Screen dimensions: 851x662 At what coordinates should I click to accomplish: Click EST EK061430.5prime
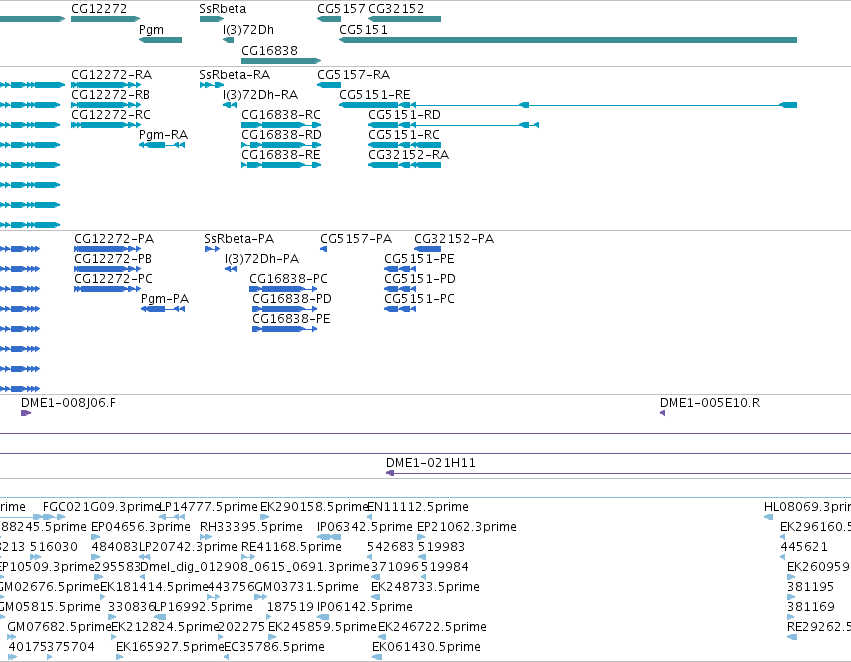coord(377,658)
